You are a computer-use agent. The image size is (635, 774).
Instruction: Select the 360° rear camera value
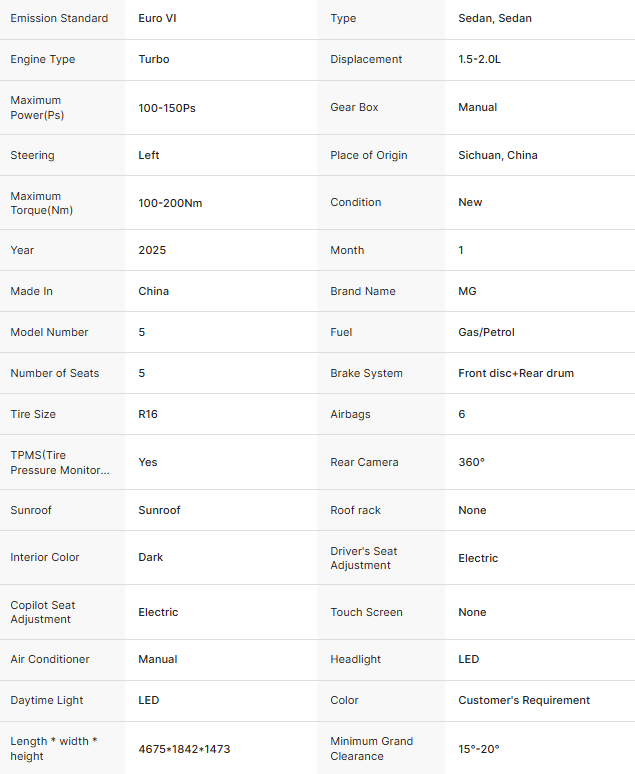(x=471, y=462)
